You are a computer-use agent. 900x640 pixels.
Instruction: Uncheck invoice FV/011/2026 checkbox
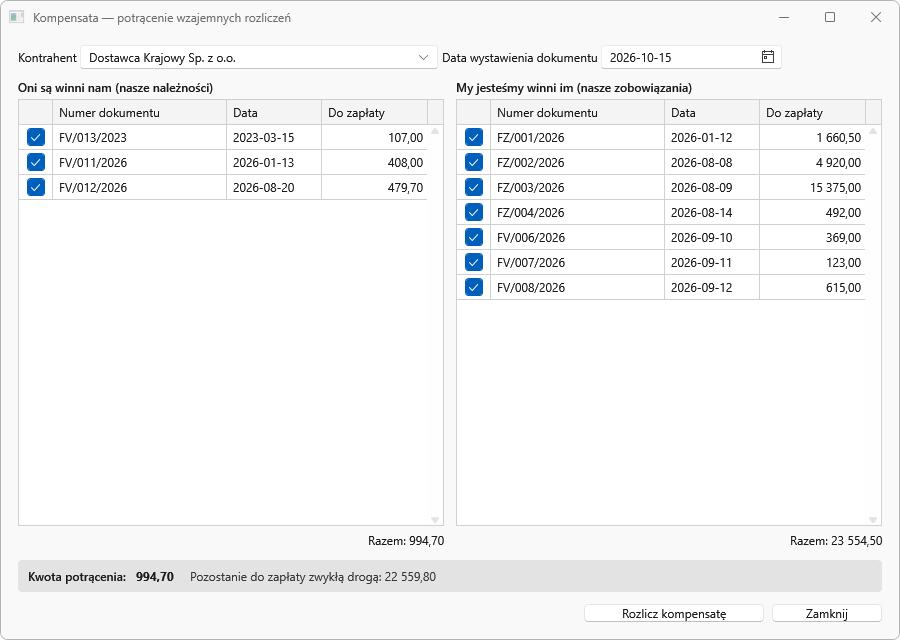click(x=36, y=162)
